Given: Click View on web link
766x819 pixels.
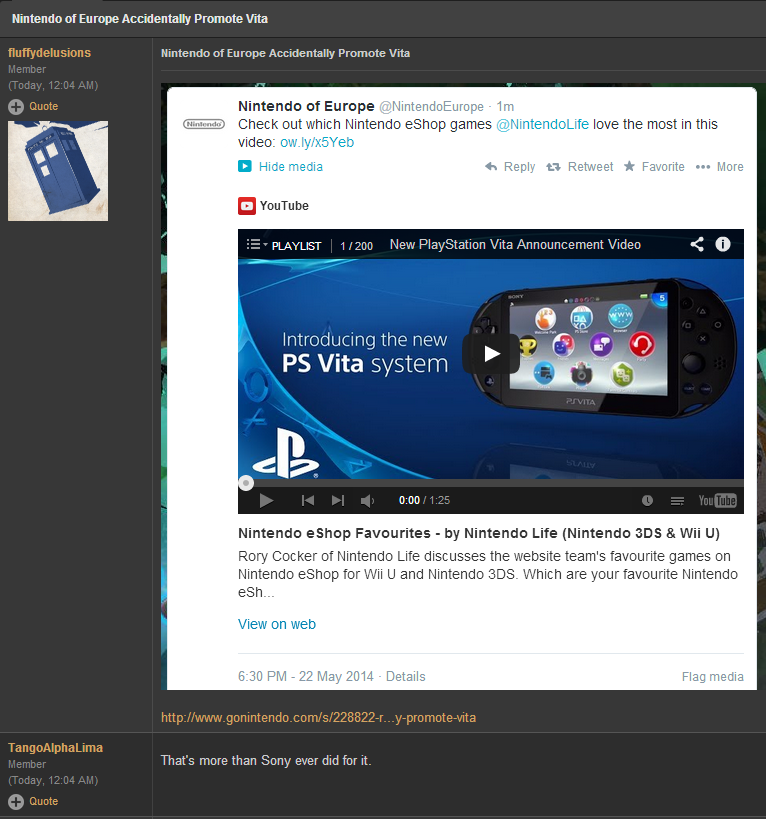Looking at the screenshot, I should pyautogui.click(x=277, y=624).
